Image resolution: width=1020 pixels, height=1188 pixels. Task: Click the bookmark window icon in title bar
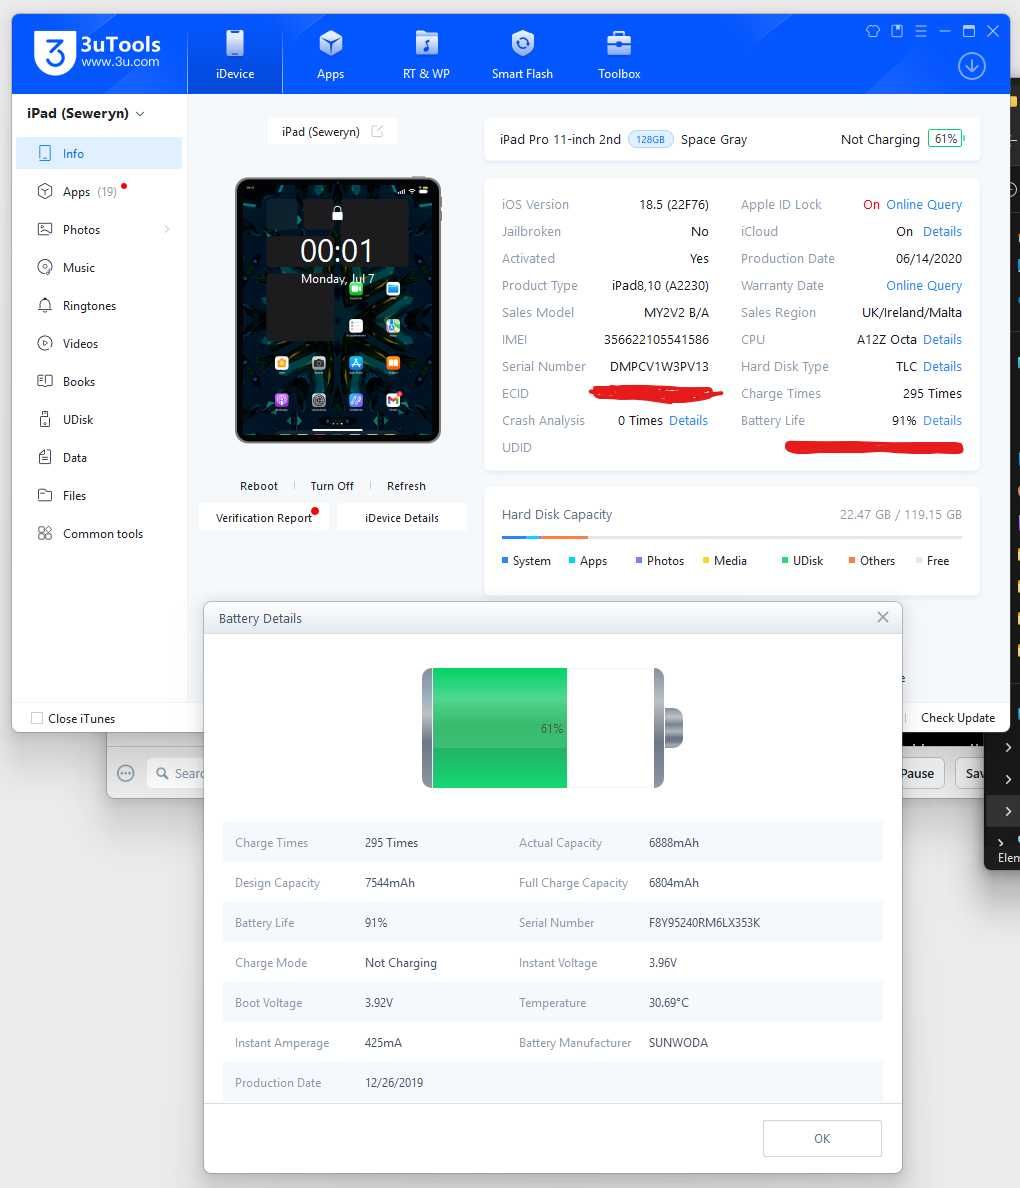896,31
